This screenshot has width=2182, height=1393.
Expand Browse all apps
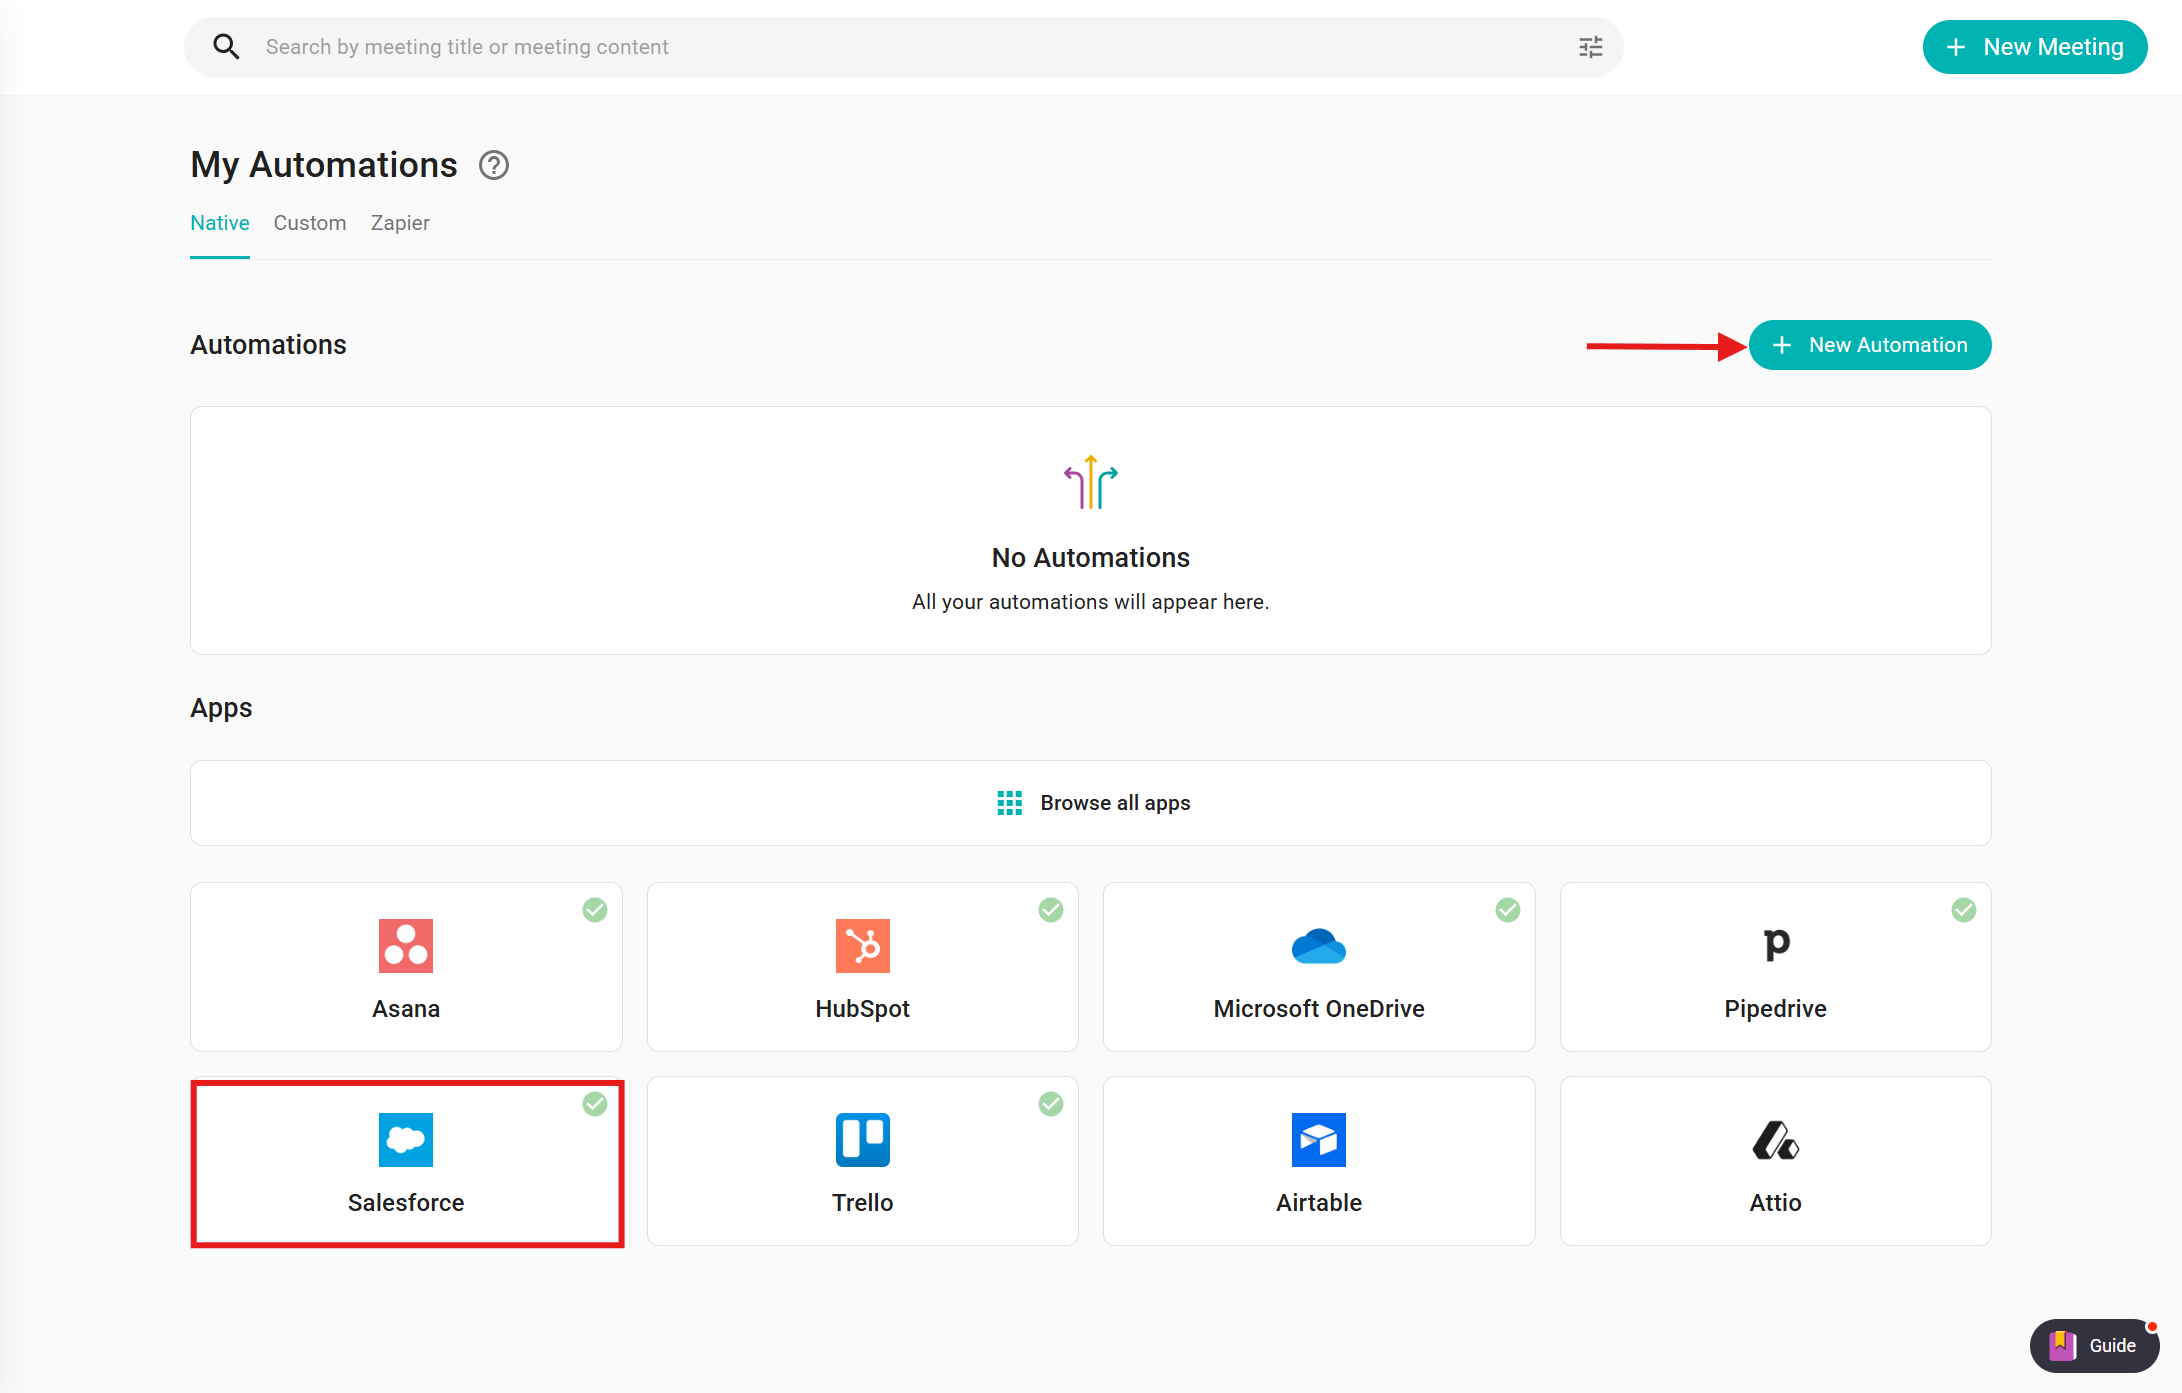pyautogui.click(x=1090, y=803)
